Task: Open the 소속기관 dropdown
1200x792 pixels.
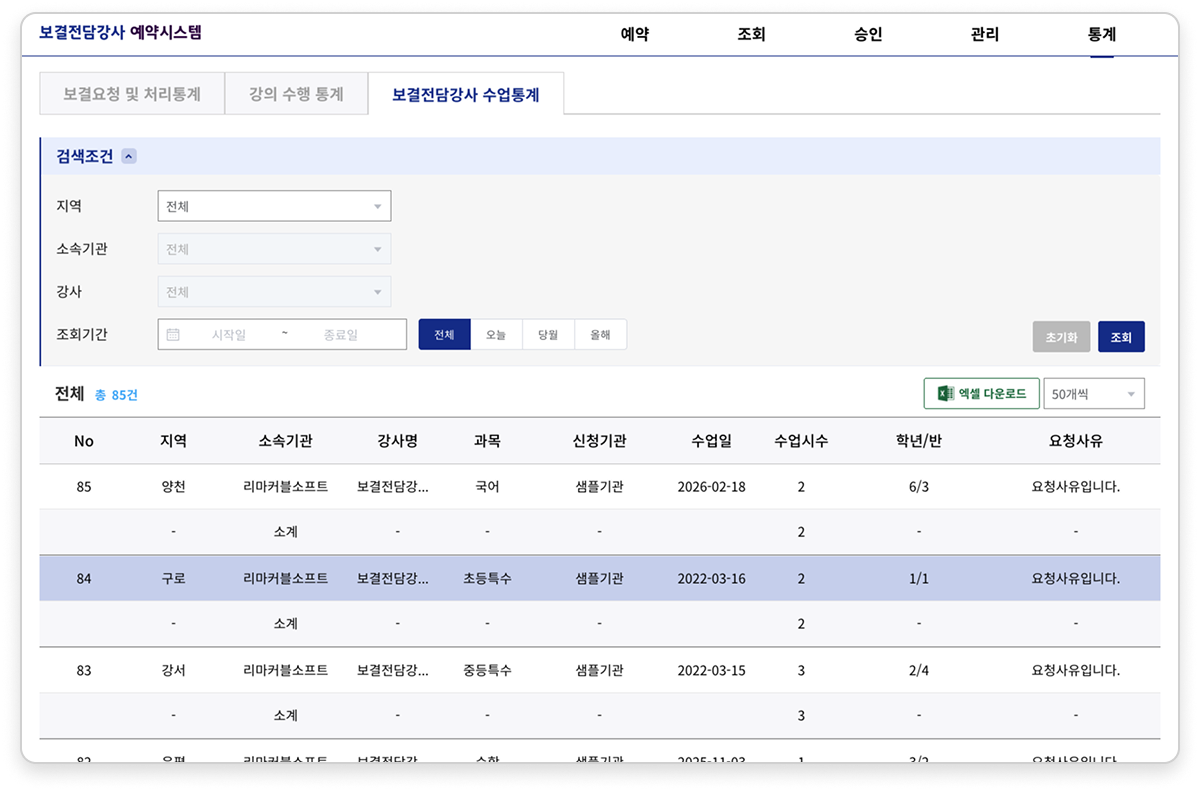Action: (274, 249)
